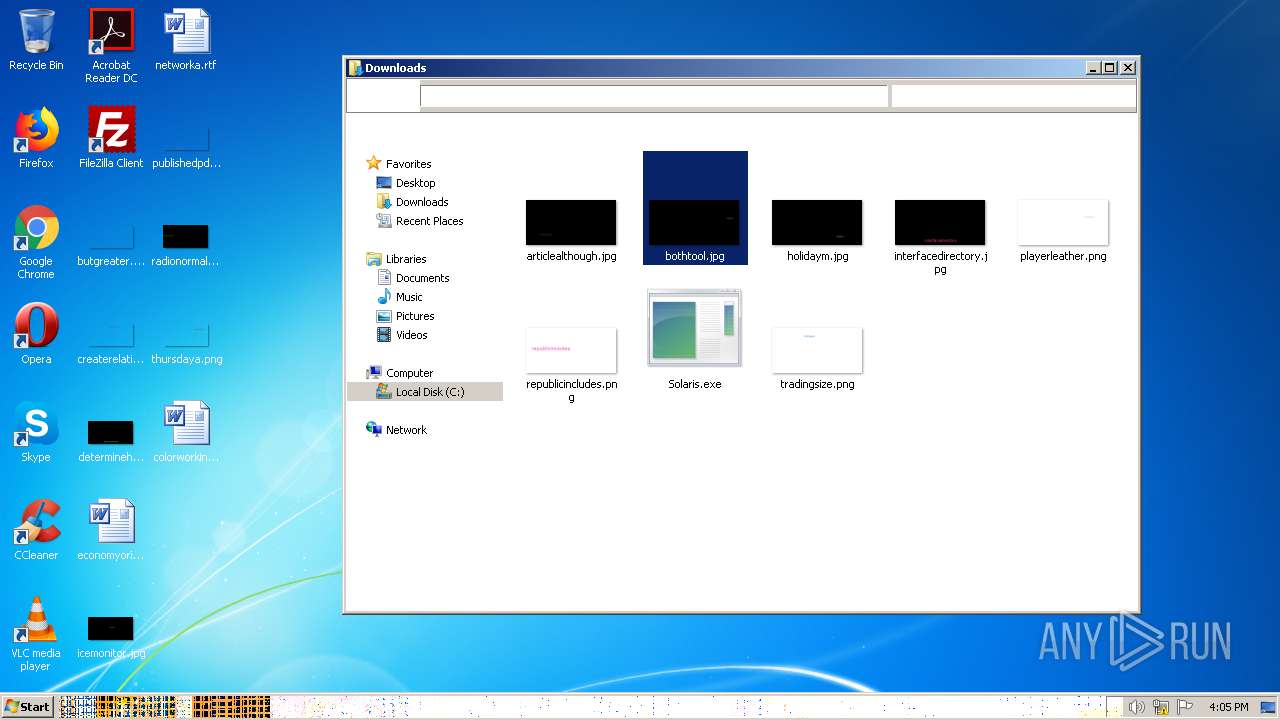Viewport: 1280px width, 720px height.
Task: Click the Explorer search box
Action: (1013, 96)
